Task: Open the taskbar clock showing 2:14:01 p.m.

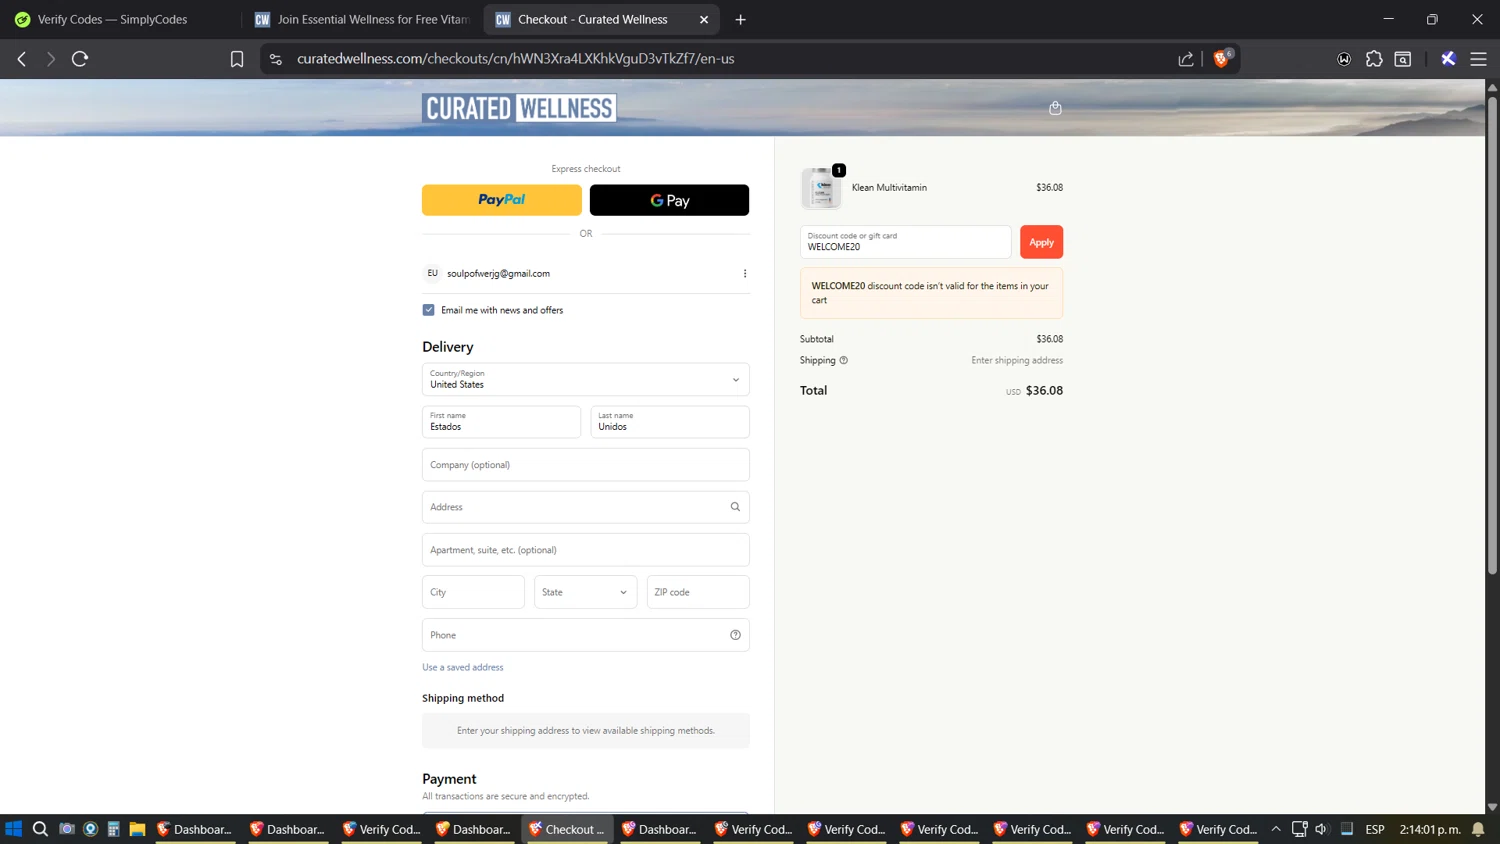Action: click(1430, 829)
